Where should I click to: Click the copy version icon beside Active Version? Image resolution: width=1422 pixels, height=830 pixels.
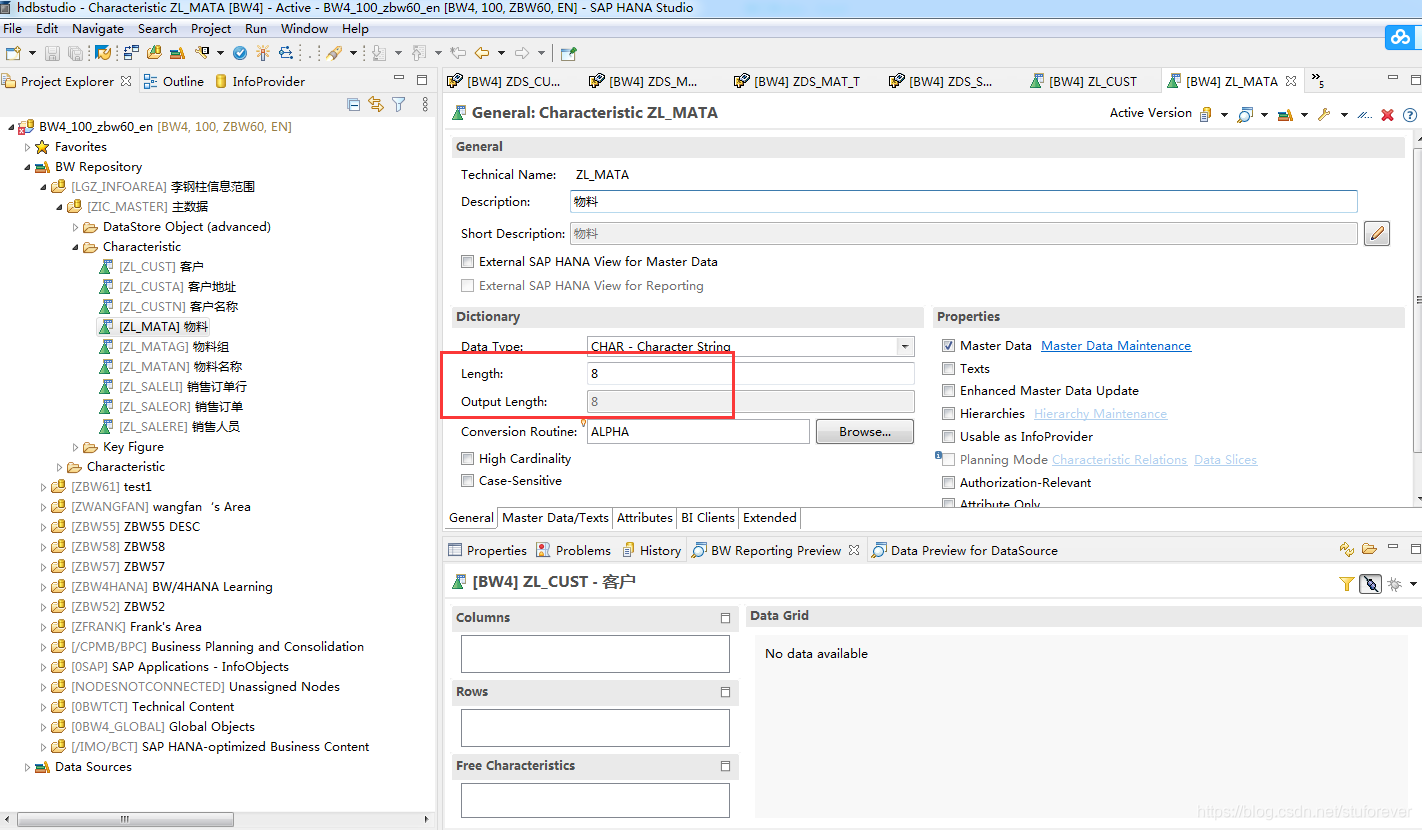click(1207, 115)
